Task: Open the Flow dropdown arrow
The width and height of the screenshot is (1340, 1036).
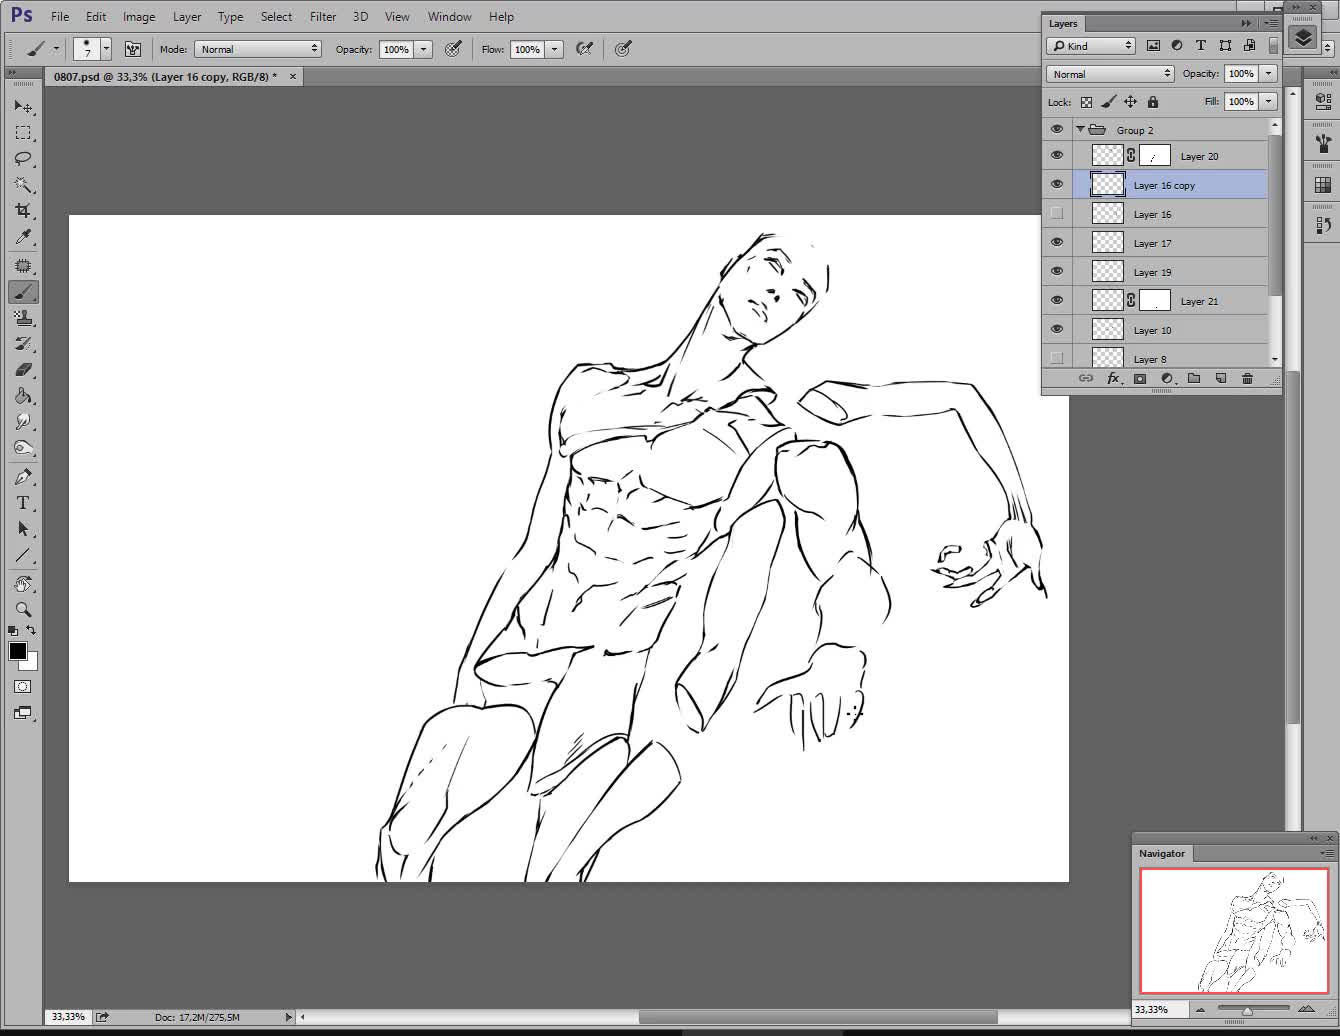Action: [555, 49]
